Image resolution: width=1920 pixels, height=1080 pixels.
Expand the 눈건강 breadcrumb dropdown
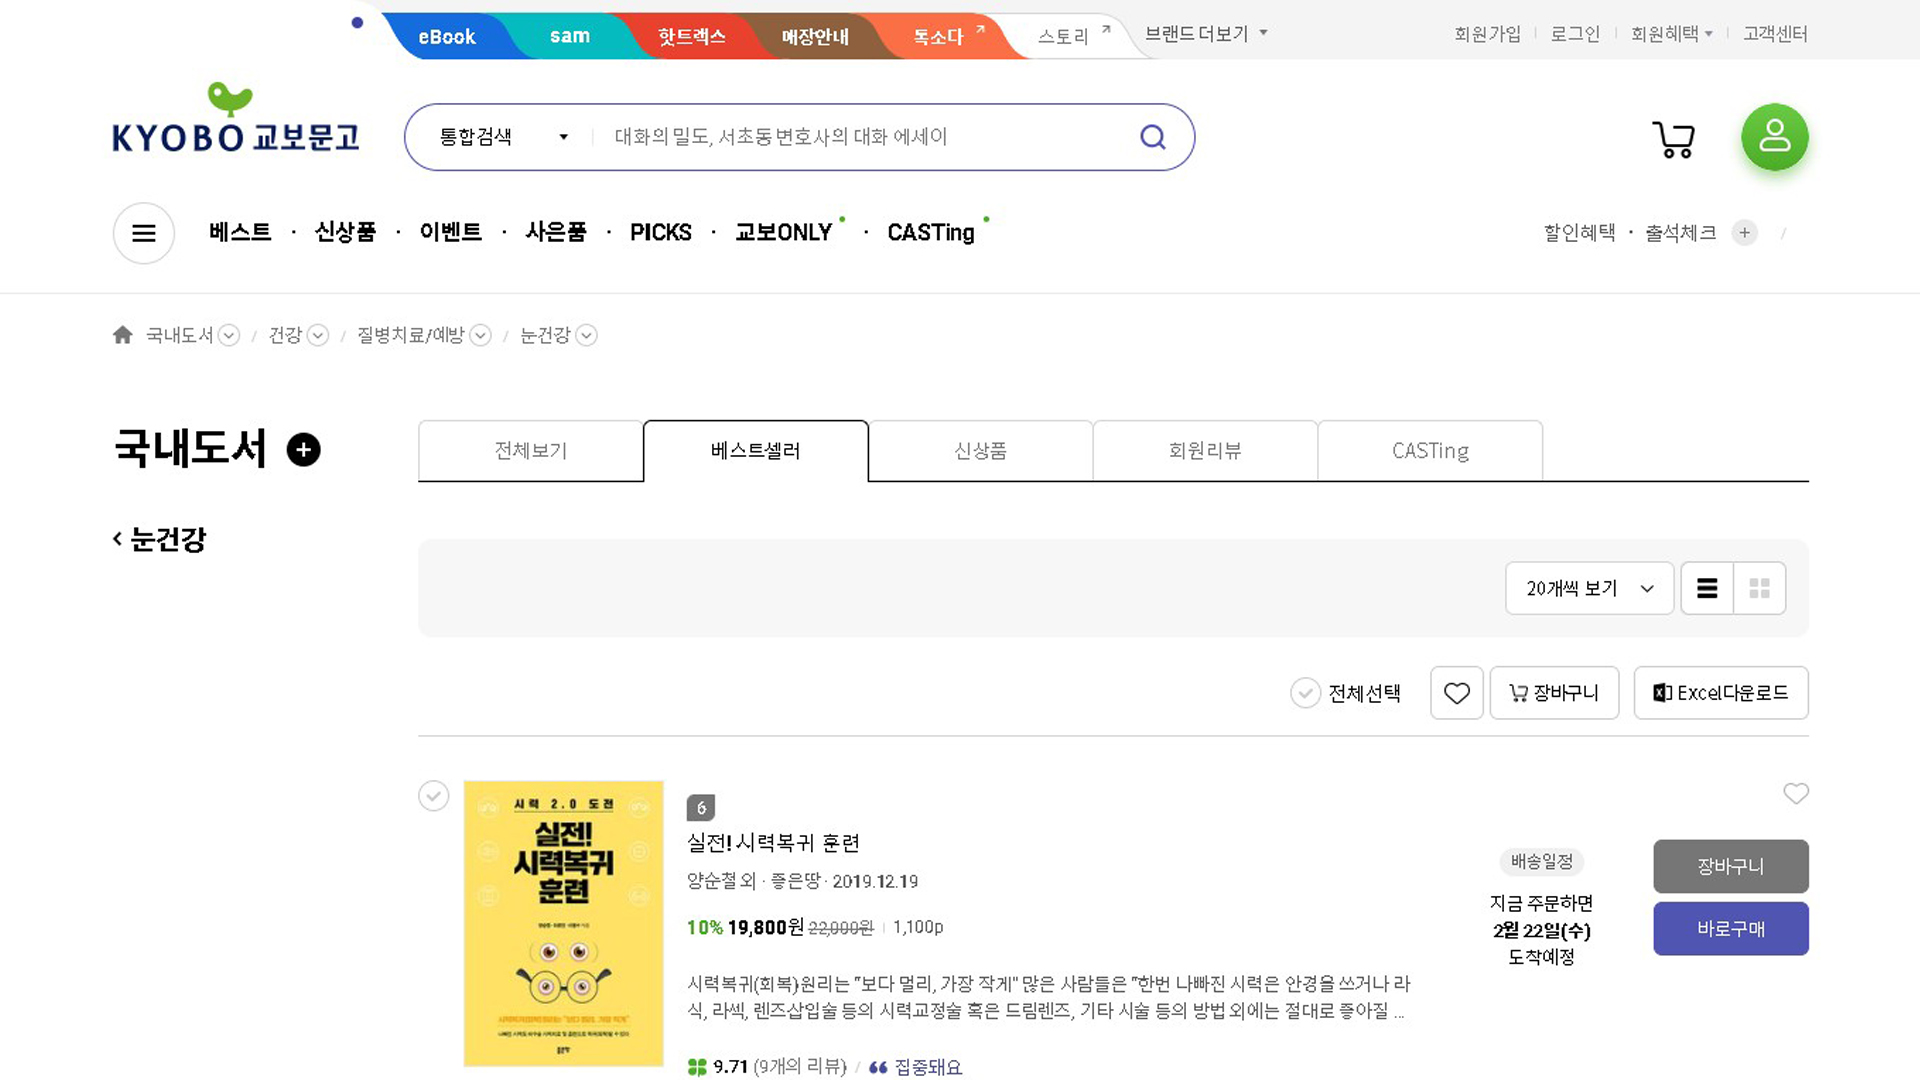click(x=587, y=336)
